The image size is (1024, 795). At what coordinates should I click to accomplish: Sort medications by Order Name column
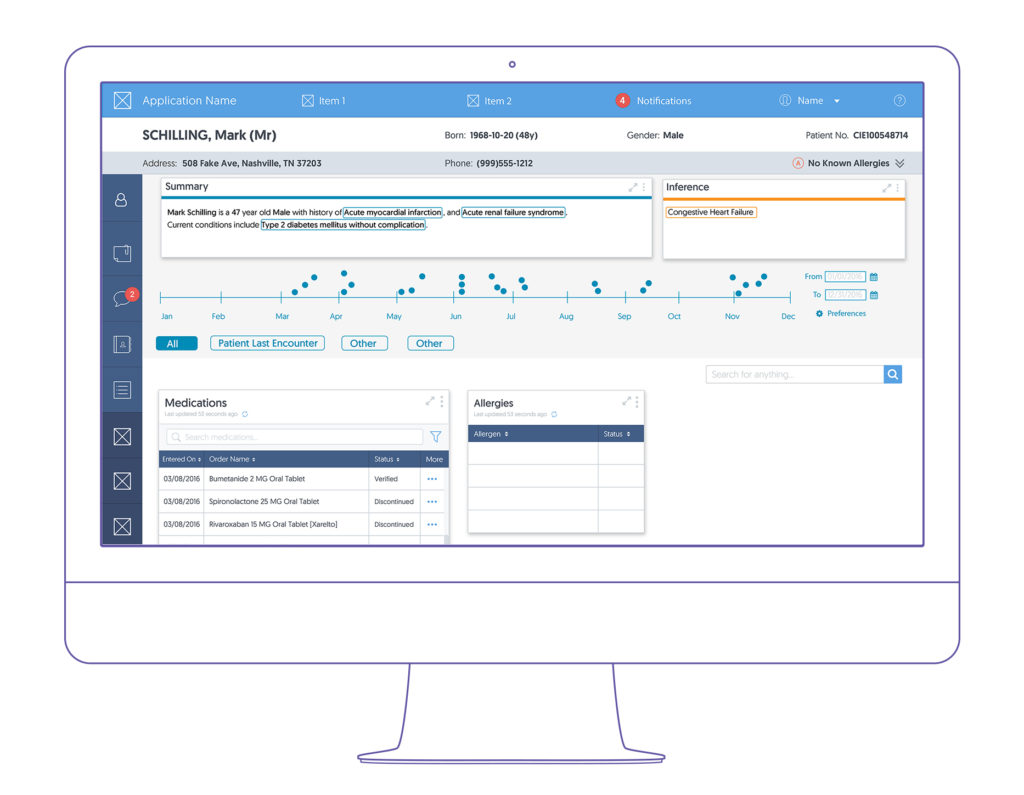tap(232, 459)
